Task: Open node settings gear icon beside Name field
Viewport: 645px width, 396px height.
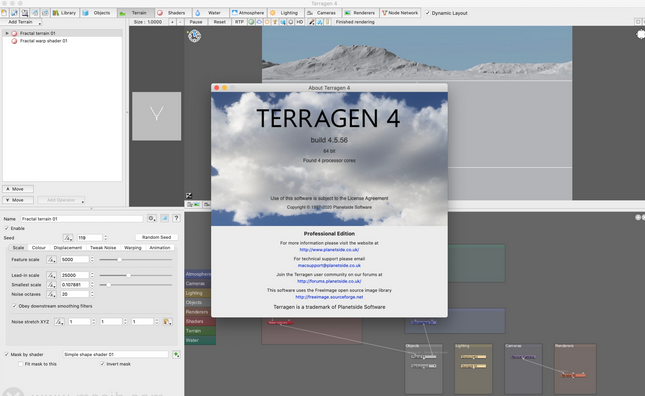Action: click(152, 218)
